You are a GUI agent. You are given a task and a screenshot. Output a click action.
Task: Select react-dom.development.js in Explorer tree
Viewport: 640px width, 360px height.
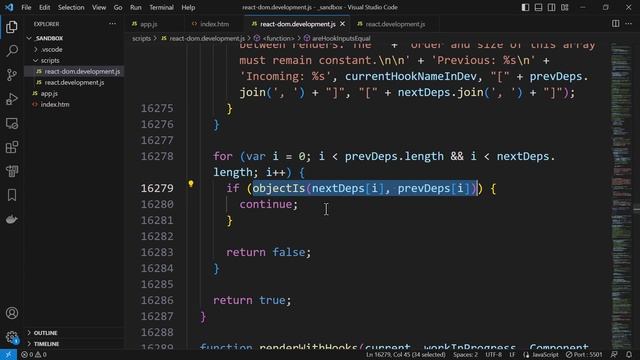point(74,71)
